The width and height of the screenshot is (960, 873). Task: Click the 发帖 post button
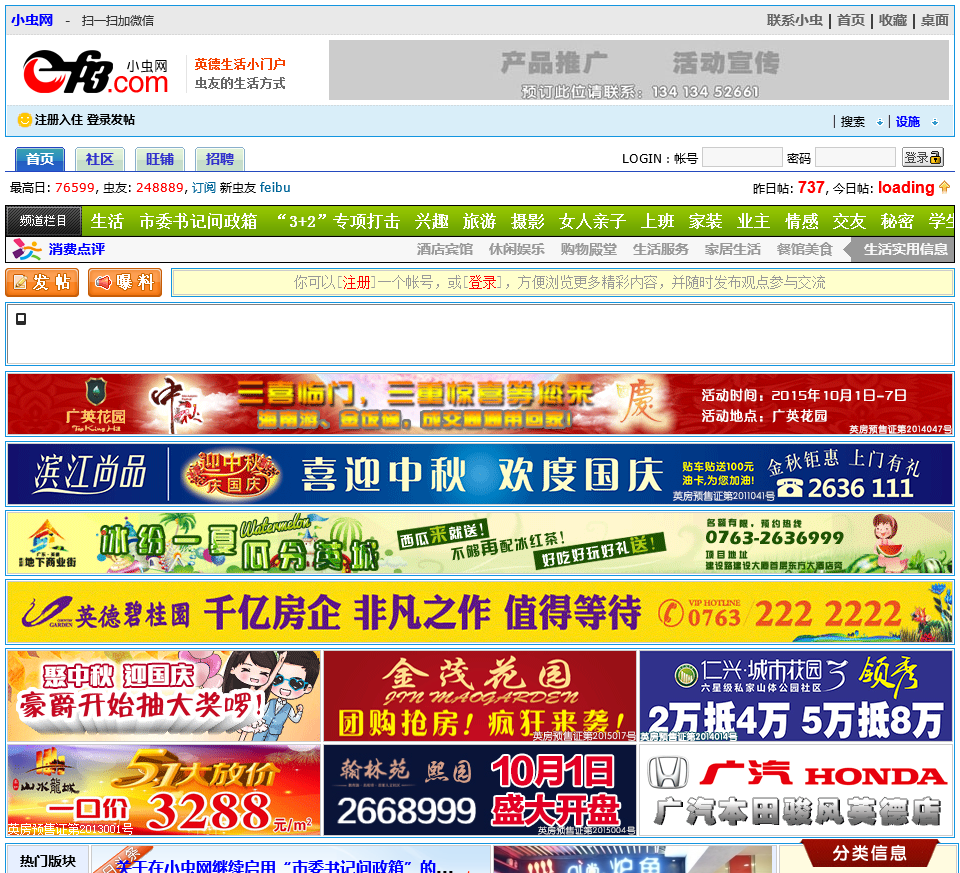(42, 282)
